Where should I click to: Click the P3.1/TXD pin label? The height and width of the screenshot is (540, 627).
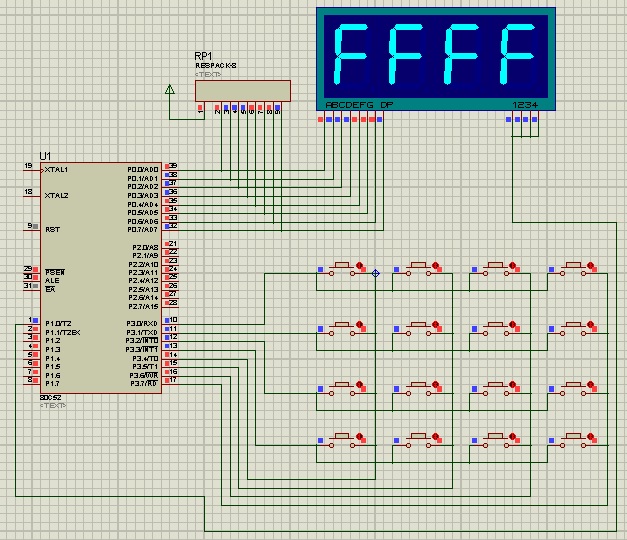142,332
